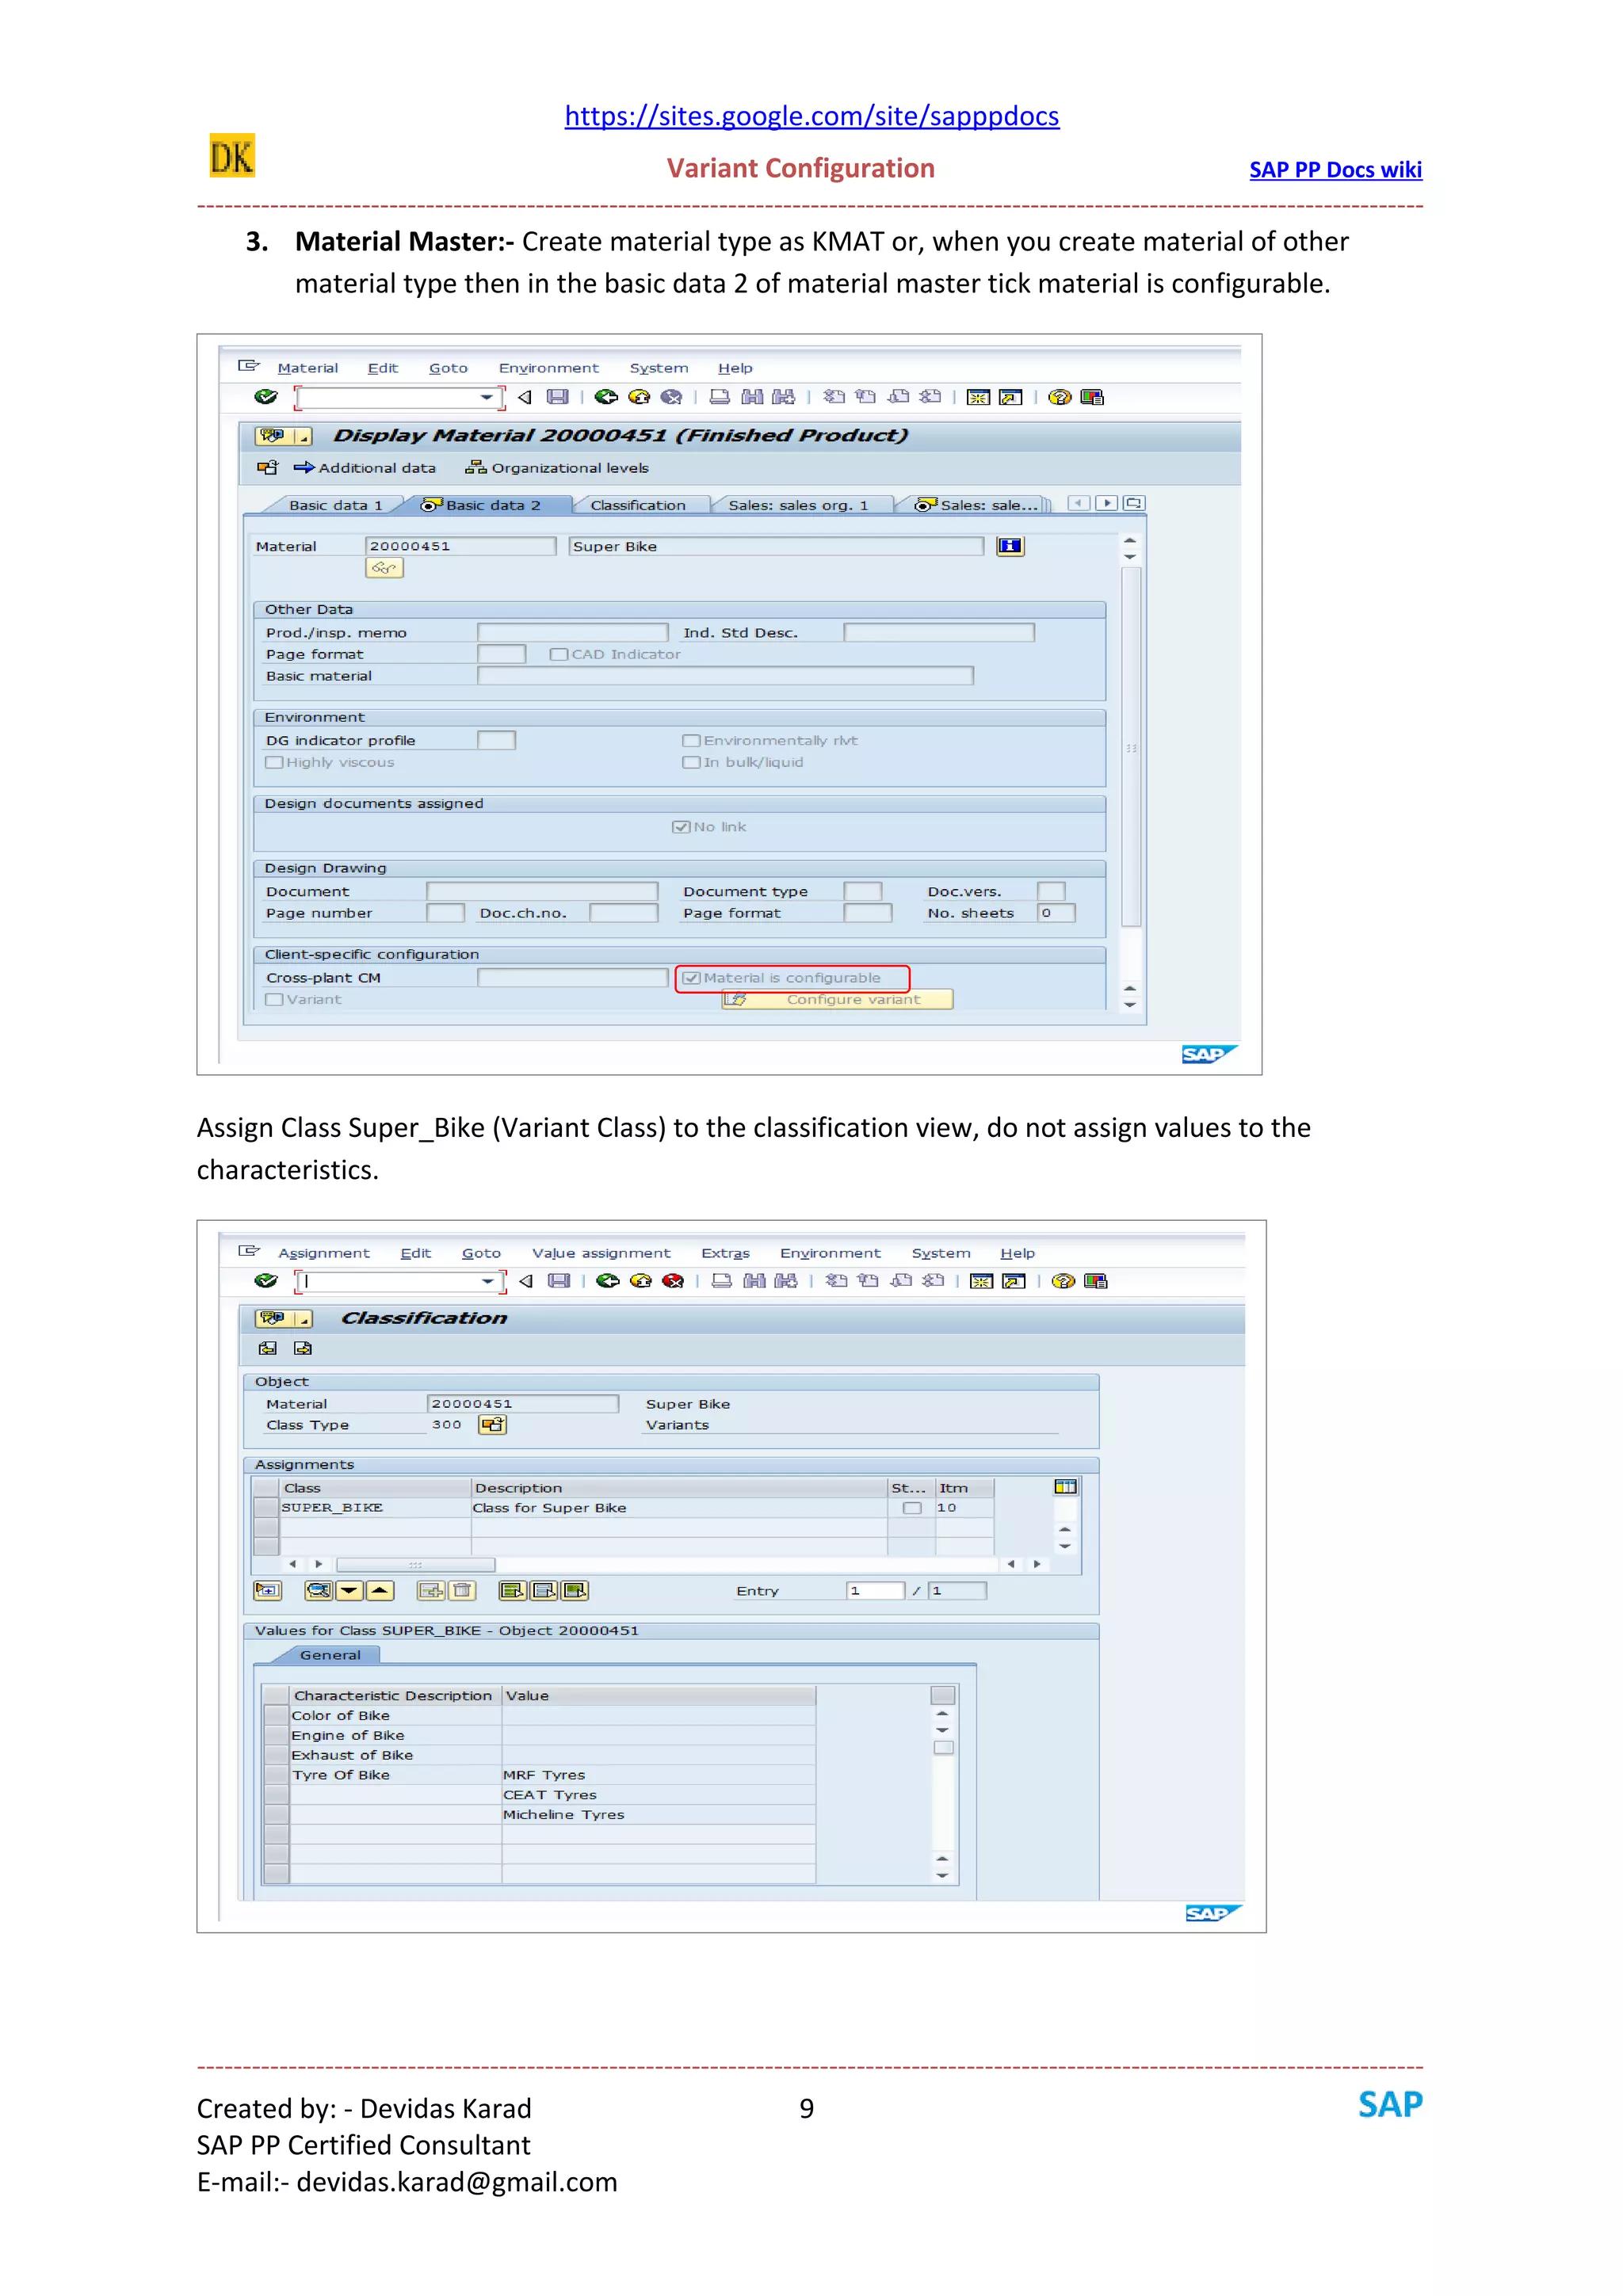Click the Find binoculars icon in Classification window toolbar
The height and width of the screenshot is (2296, 1623).
pyautogui.click(x=754, y=1281)
